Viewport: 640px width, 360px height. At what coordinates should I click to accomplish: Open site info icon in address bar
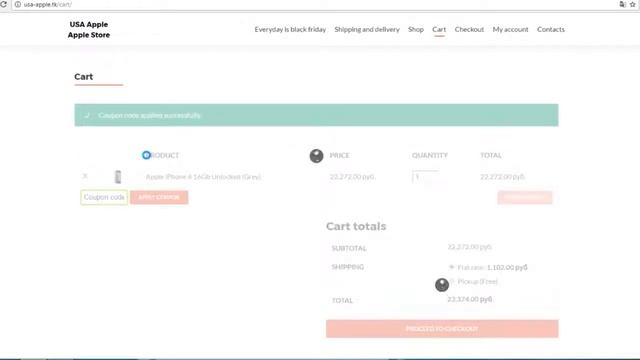[x=18, y=4]
